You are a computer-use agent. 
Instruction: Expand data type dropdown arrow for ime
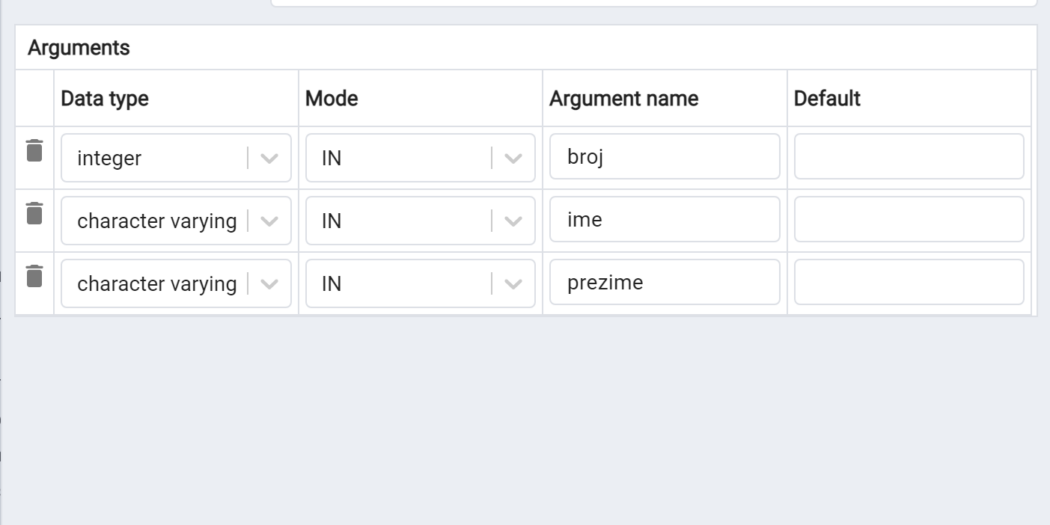click(269, 221)
